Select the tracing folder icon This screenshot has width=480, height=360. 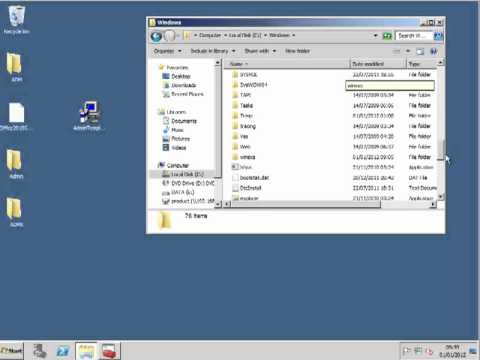coord(235,126)
